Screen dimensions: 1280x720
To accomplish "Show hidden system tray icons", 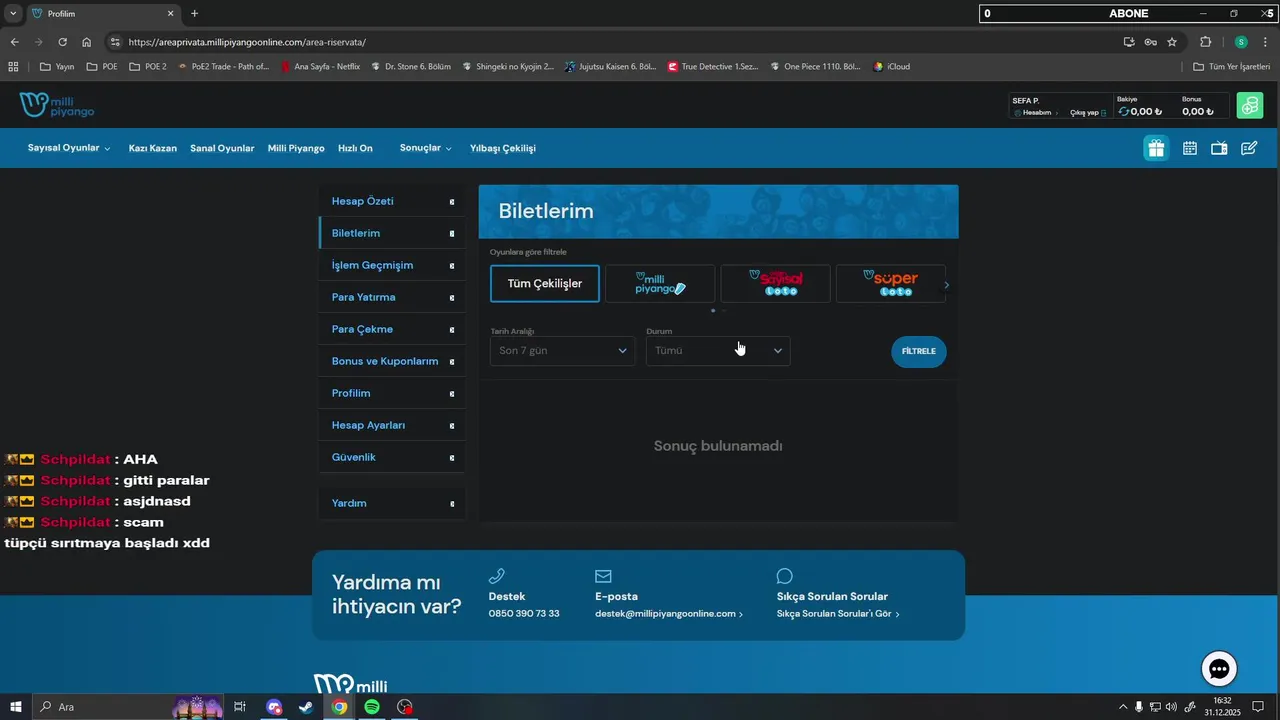I will tap(1122, 707).
